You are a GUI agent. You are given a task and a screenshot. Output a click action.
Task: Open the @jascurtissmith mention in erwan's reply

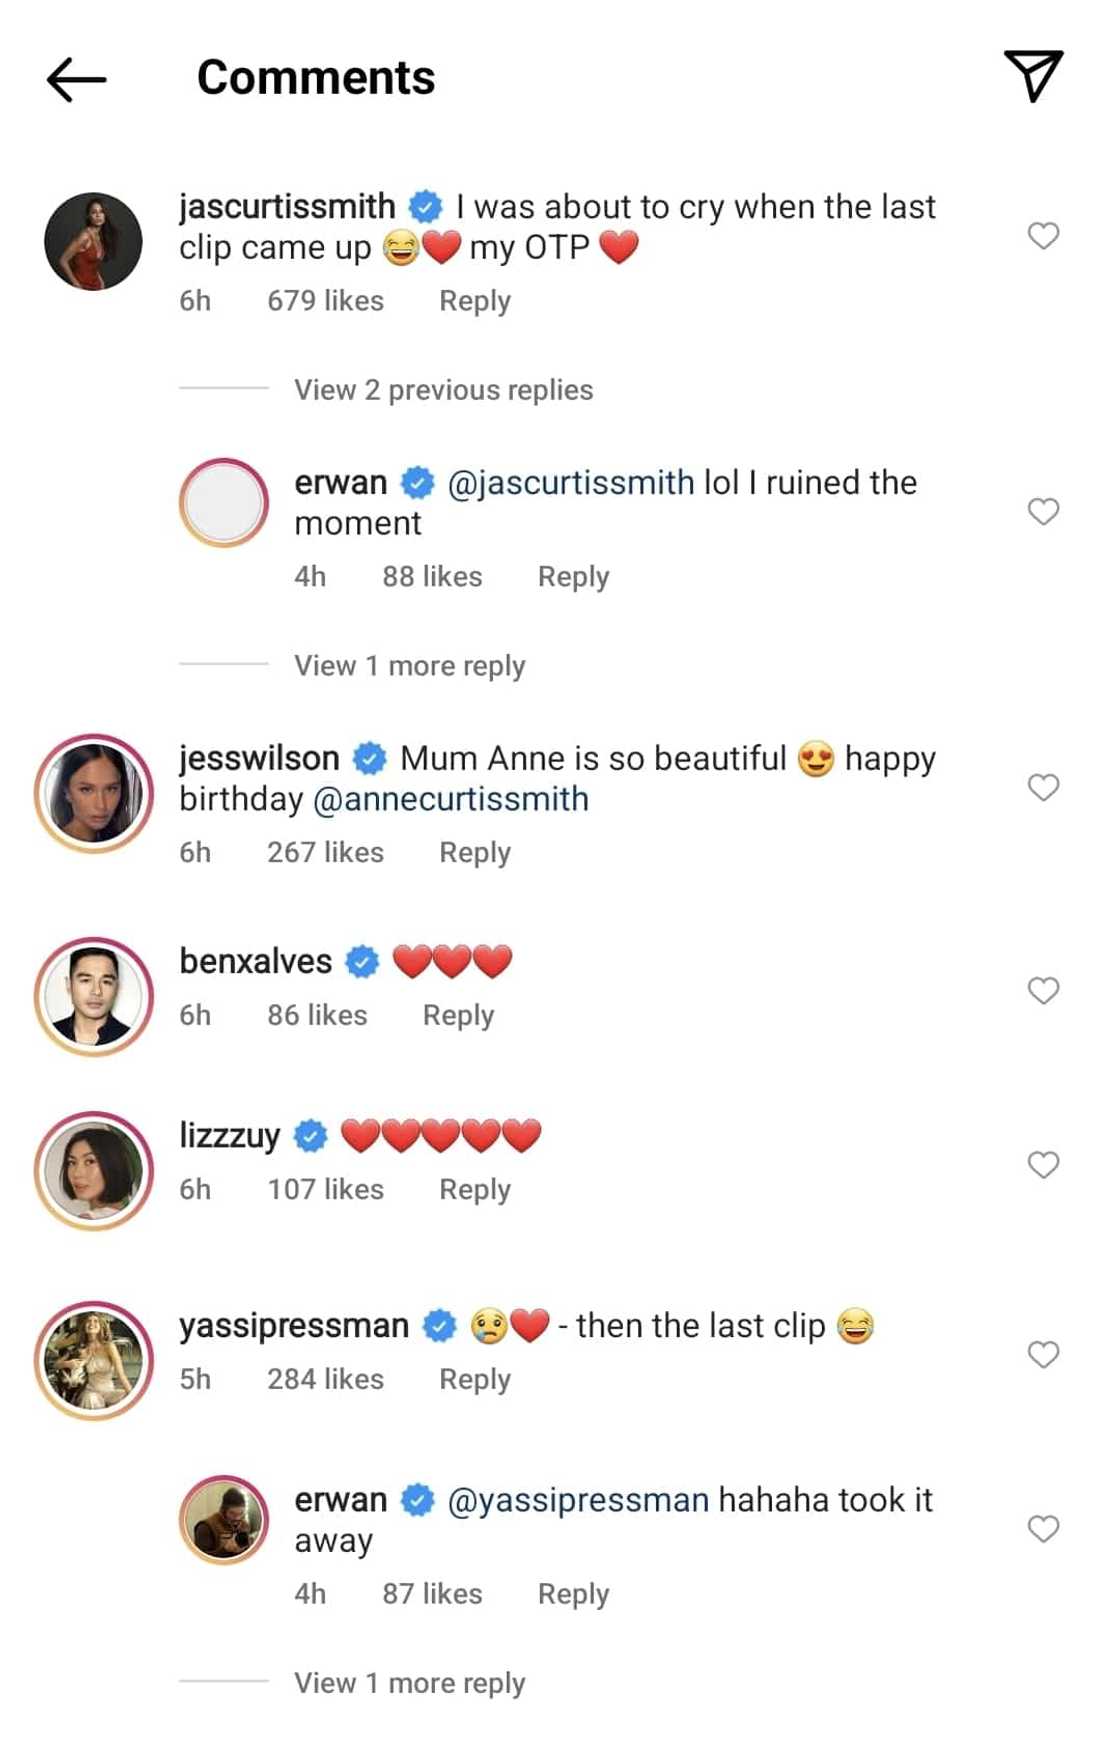click(x=571, y=483)
